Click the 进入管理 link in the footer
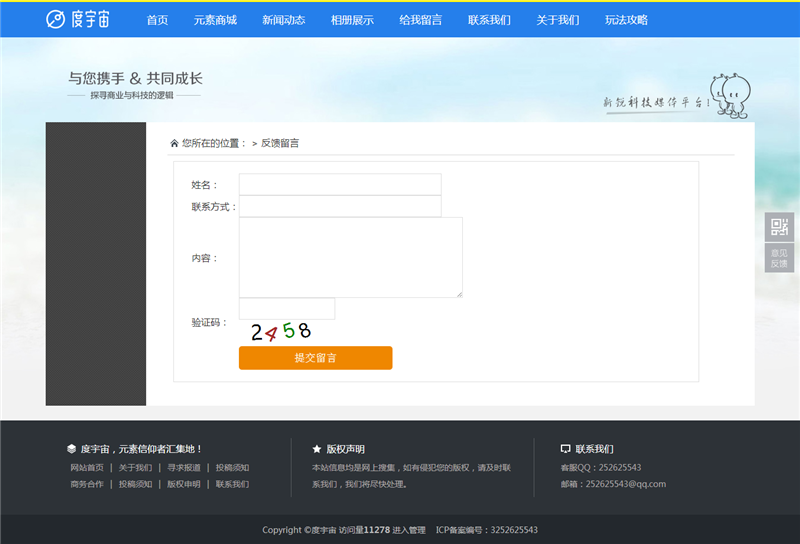This screenshot has height=544, width=800. (x=408, y=530)
